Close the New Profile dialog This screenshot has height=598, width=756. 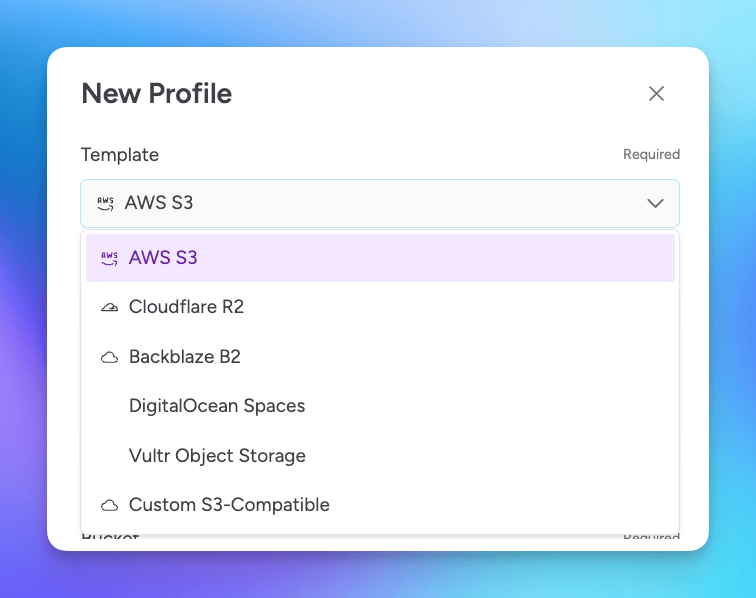click(656, 94)
